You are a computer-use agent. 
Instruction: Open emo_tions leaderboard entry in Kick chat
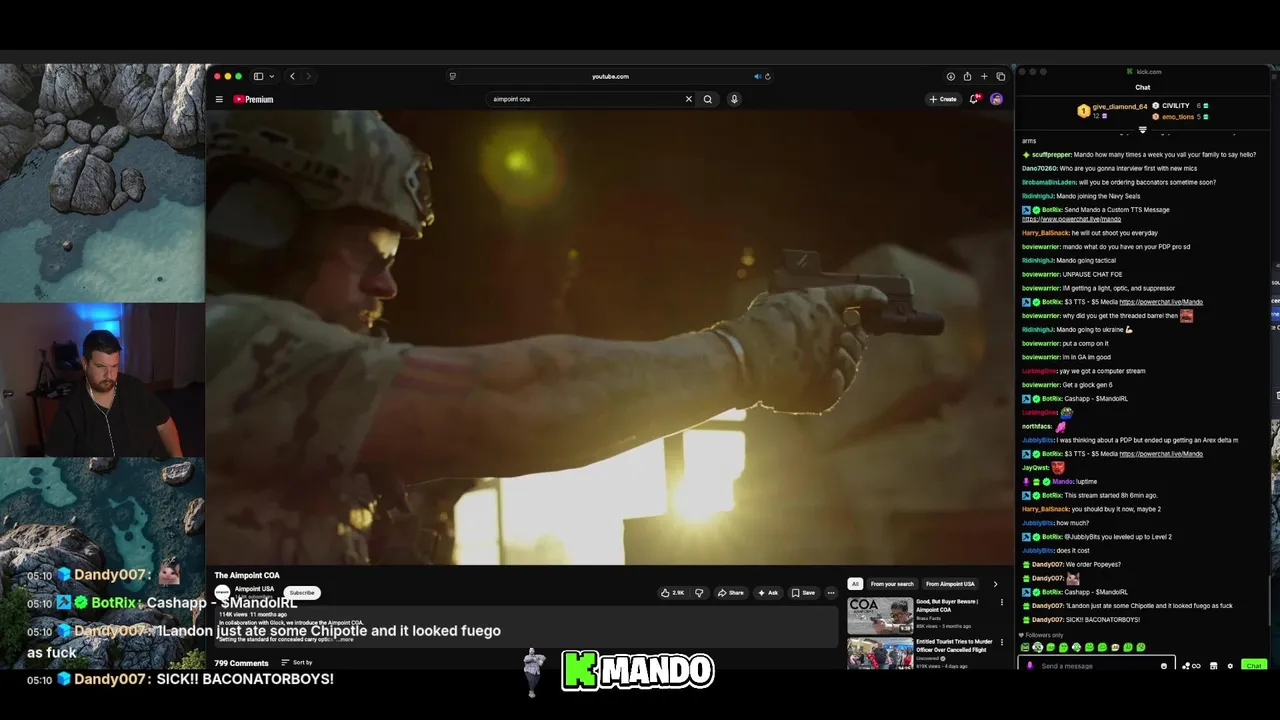pyautogui.click(x=1181, y=116)
